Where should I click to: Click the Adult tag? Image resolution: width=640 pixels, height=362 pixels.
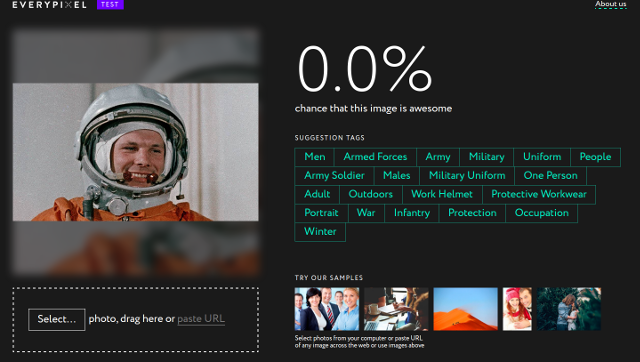[317, 194]
